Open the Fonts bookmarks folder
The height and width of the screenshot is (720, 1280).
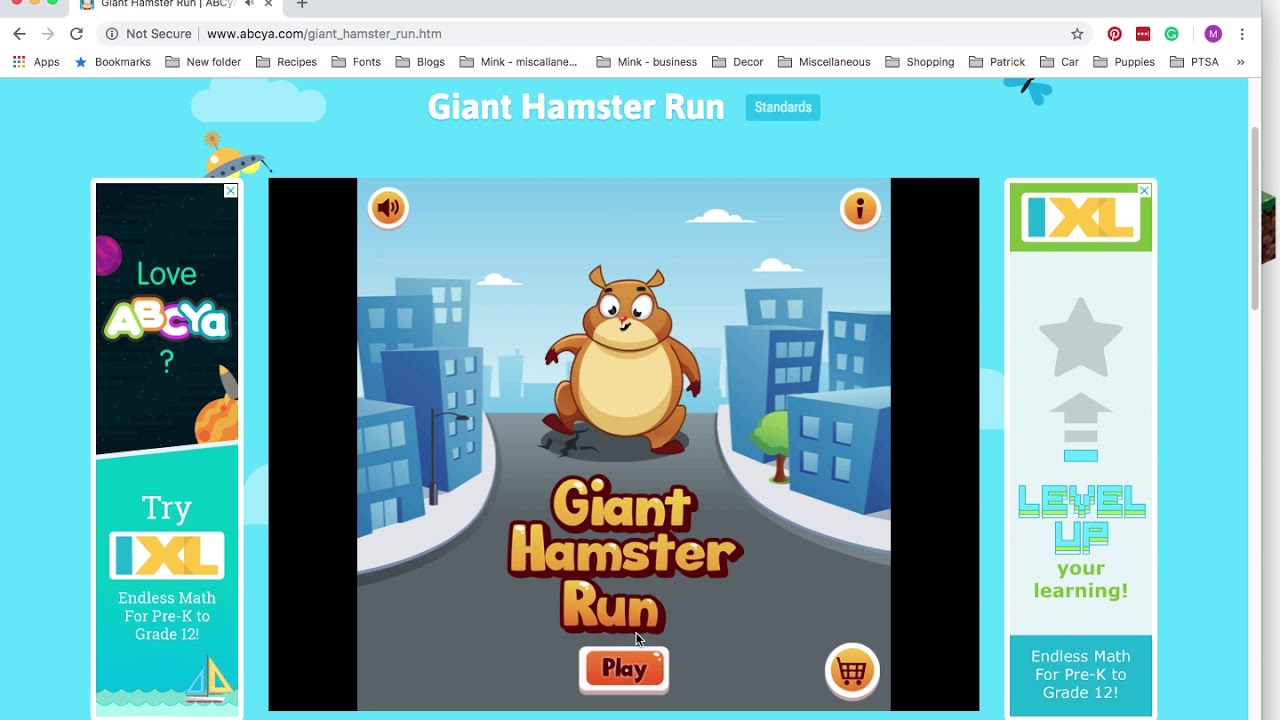(356, 62)
